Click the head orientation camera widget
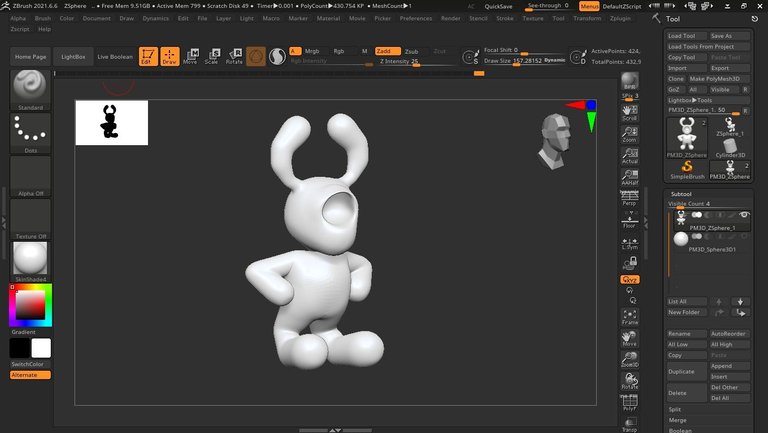Screen dimensions: 768x433 pyautogui.click(x=555, y=142)
